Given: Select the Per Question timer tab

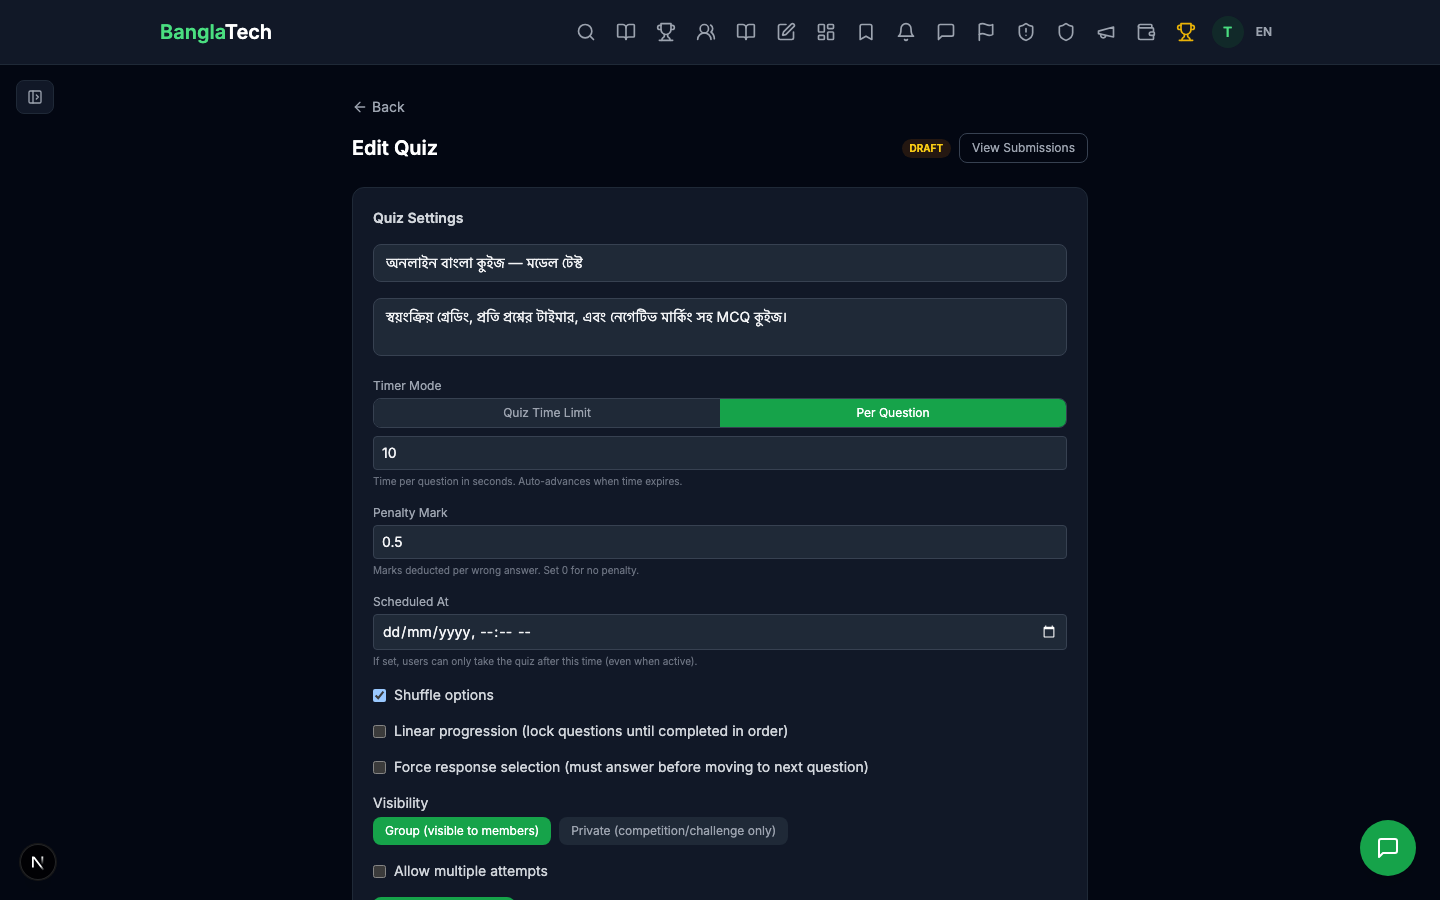Looking at the screenshot, I should [x=893, y=412].
